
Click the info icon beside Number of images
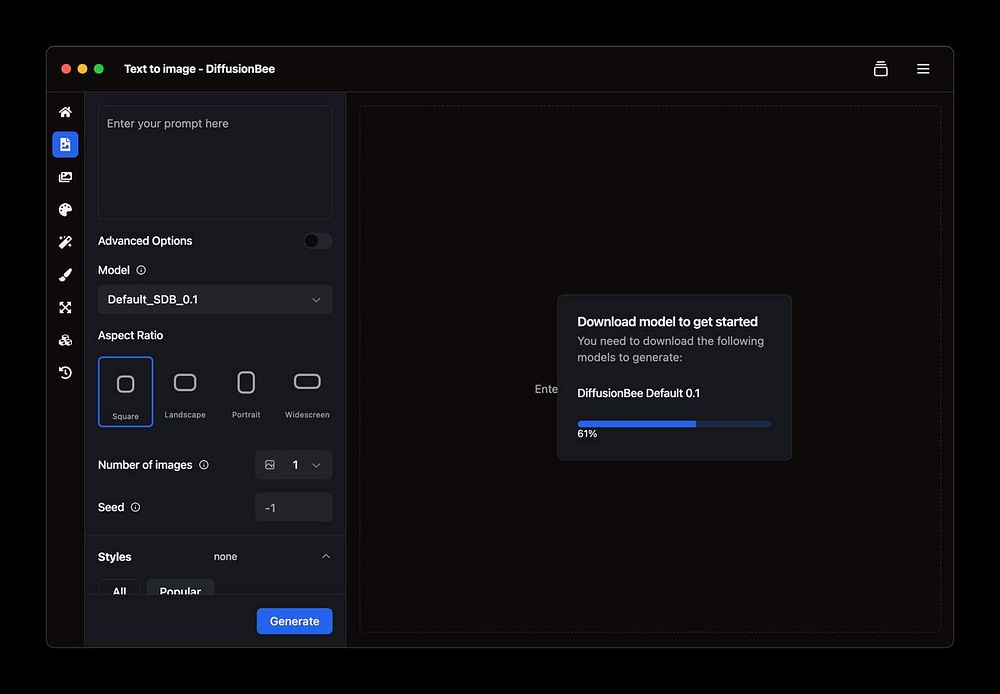(x=203, y=465)
